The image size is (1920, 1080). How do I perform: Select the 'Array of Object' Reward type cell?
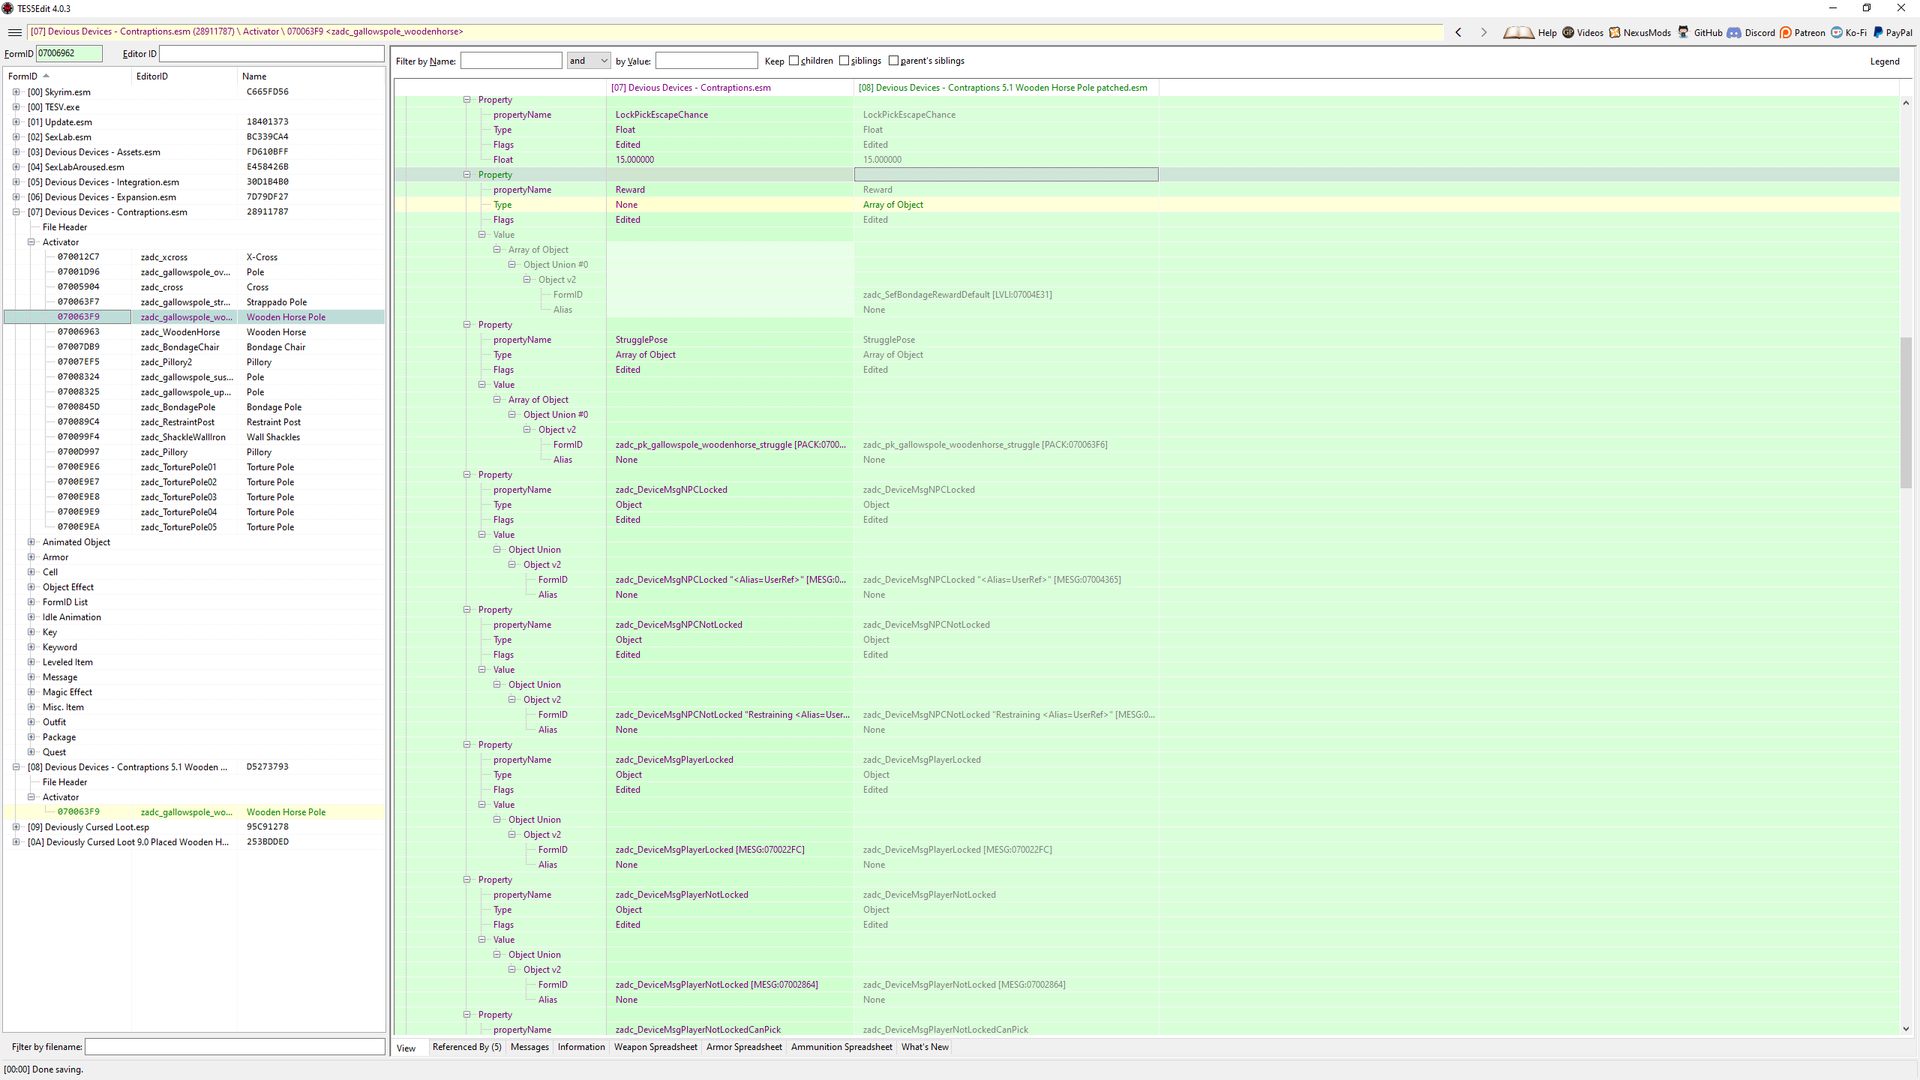click(1006, 205)
